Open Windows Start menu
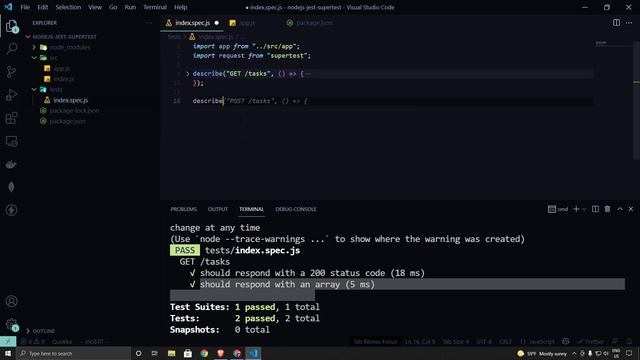The width and height of the screenshot is (640, 360). tap(8, 353)
